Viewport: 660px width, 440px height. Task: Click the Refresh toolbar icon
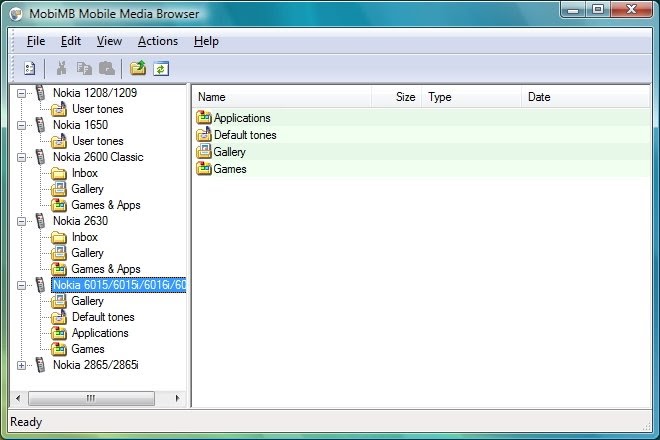tap(161, 69)
